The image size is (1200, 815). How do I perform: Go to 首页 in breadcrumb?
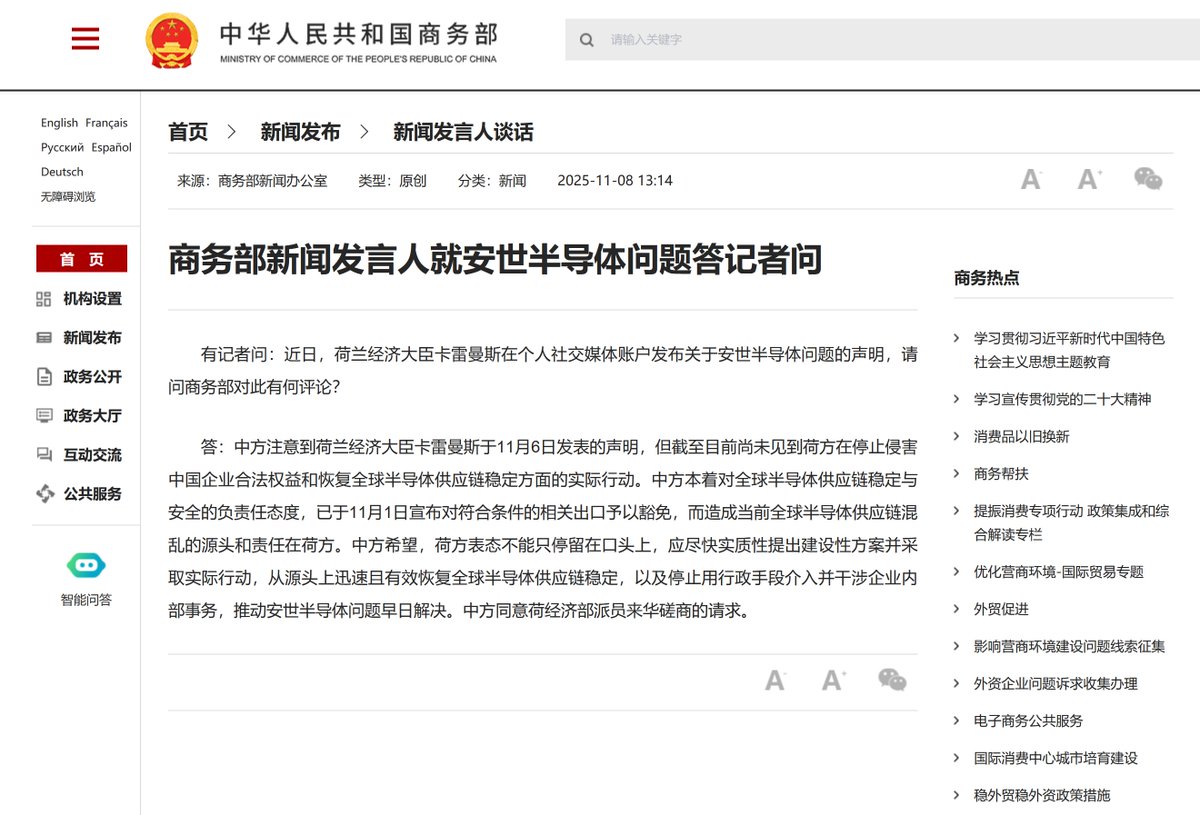[188, 132]
